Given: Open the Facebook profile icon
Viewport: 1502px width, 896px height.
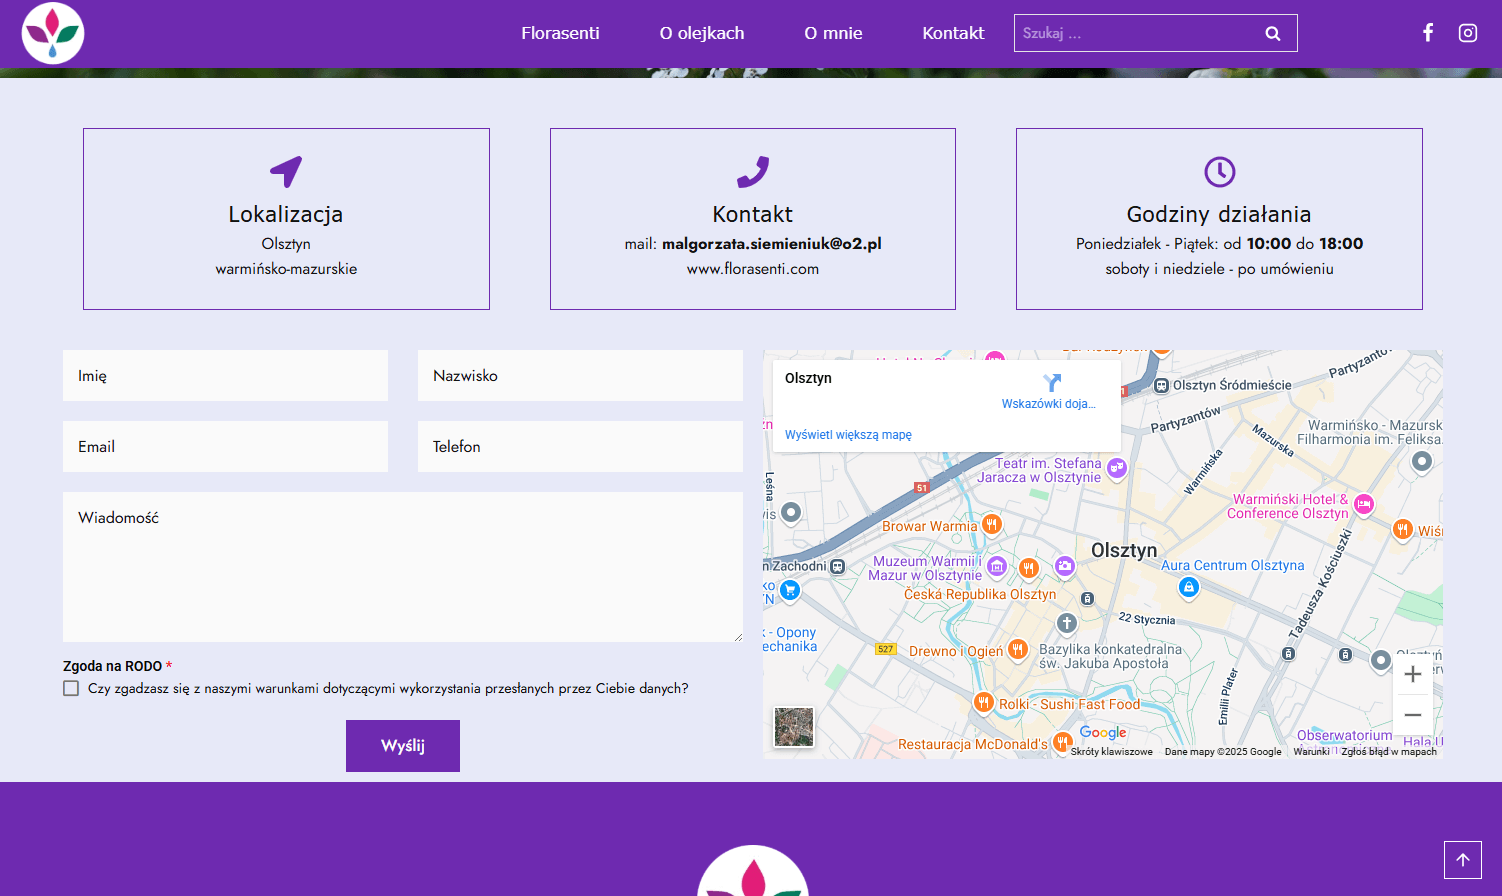Looking at the screenshot, I should (1428, 33).
